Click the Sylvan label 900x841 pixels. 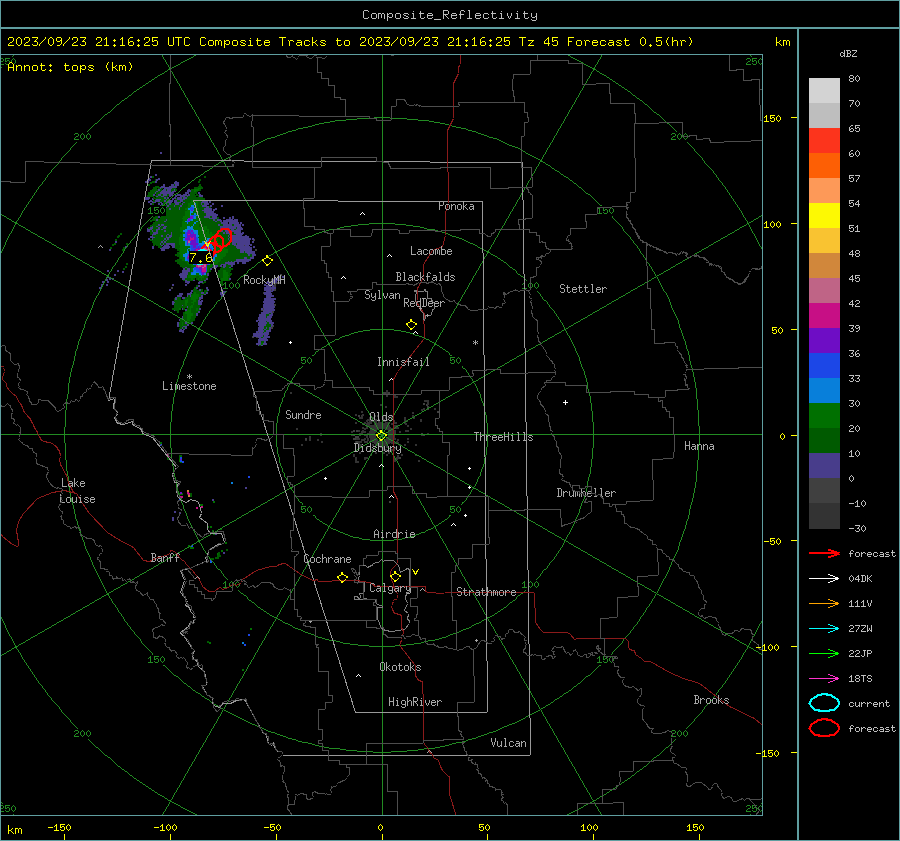(x=382, y=295)
